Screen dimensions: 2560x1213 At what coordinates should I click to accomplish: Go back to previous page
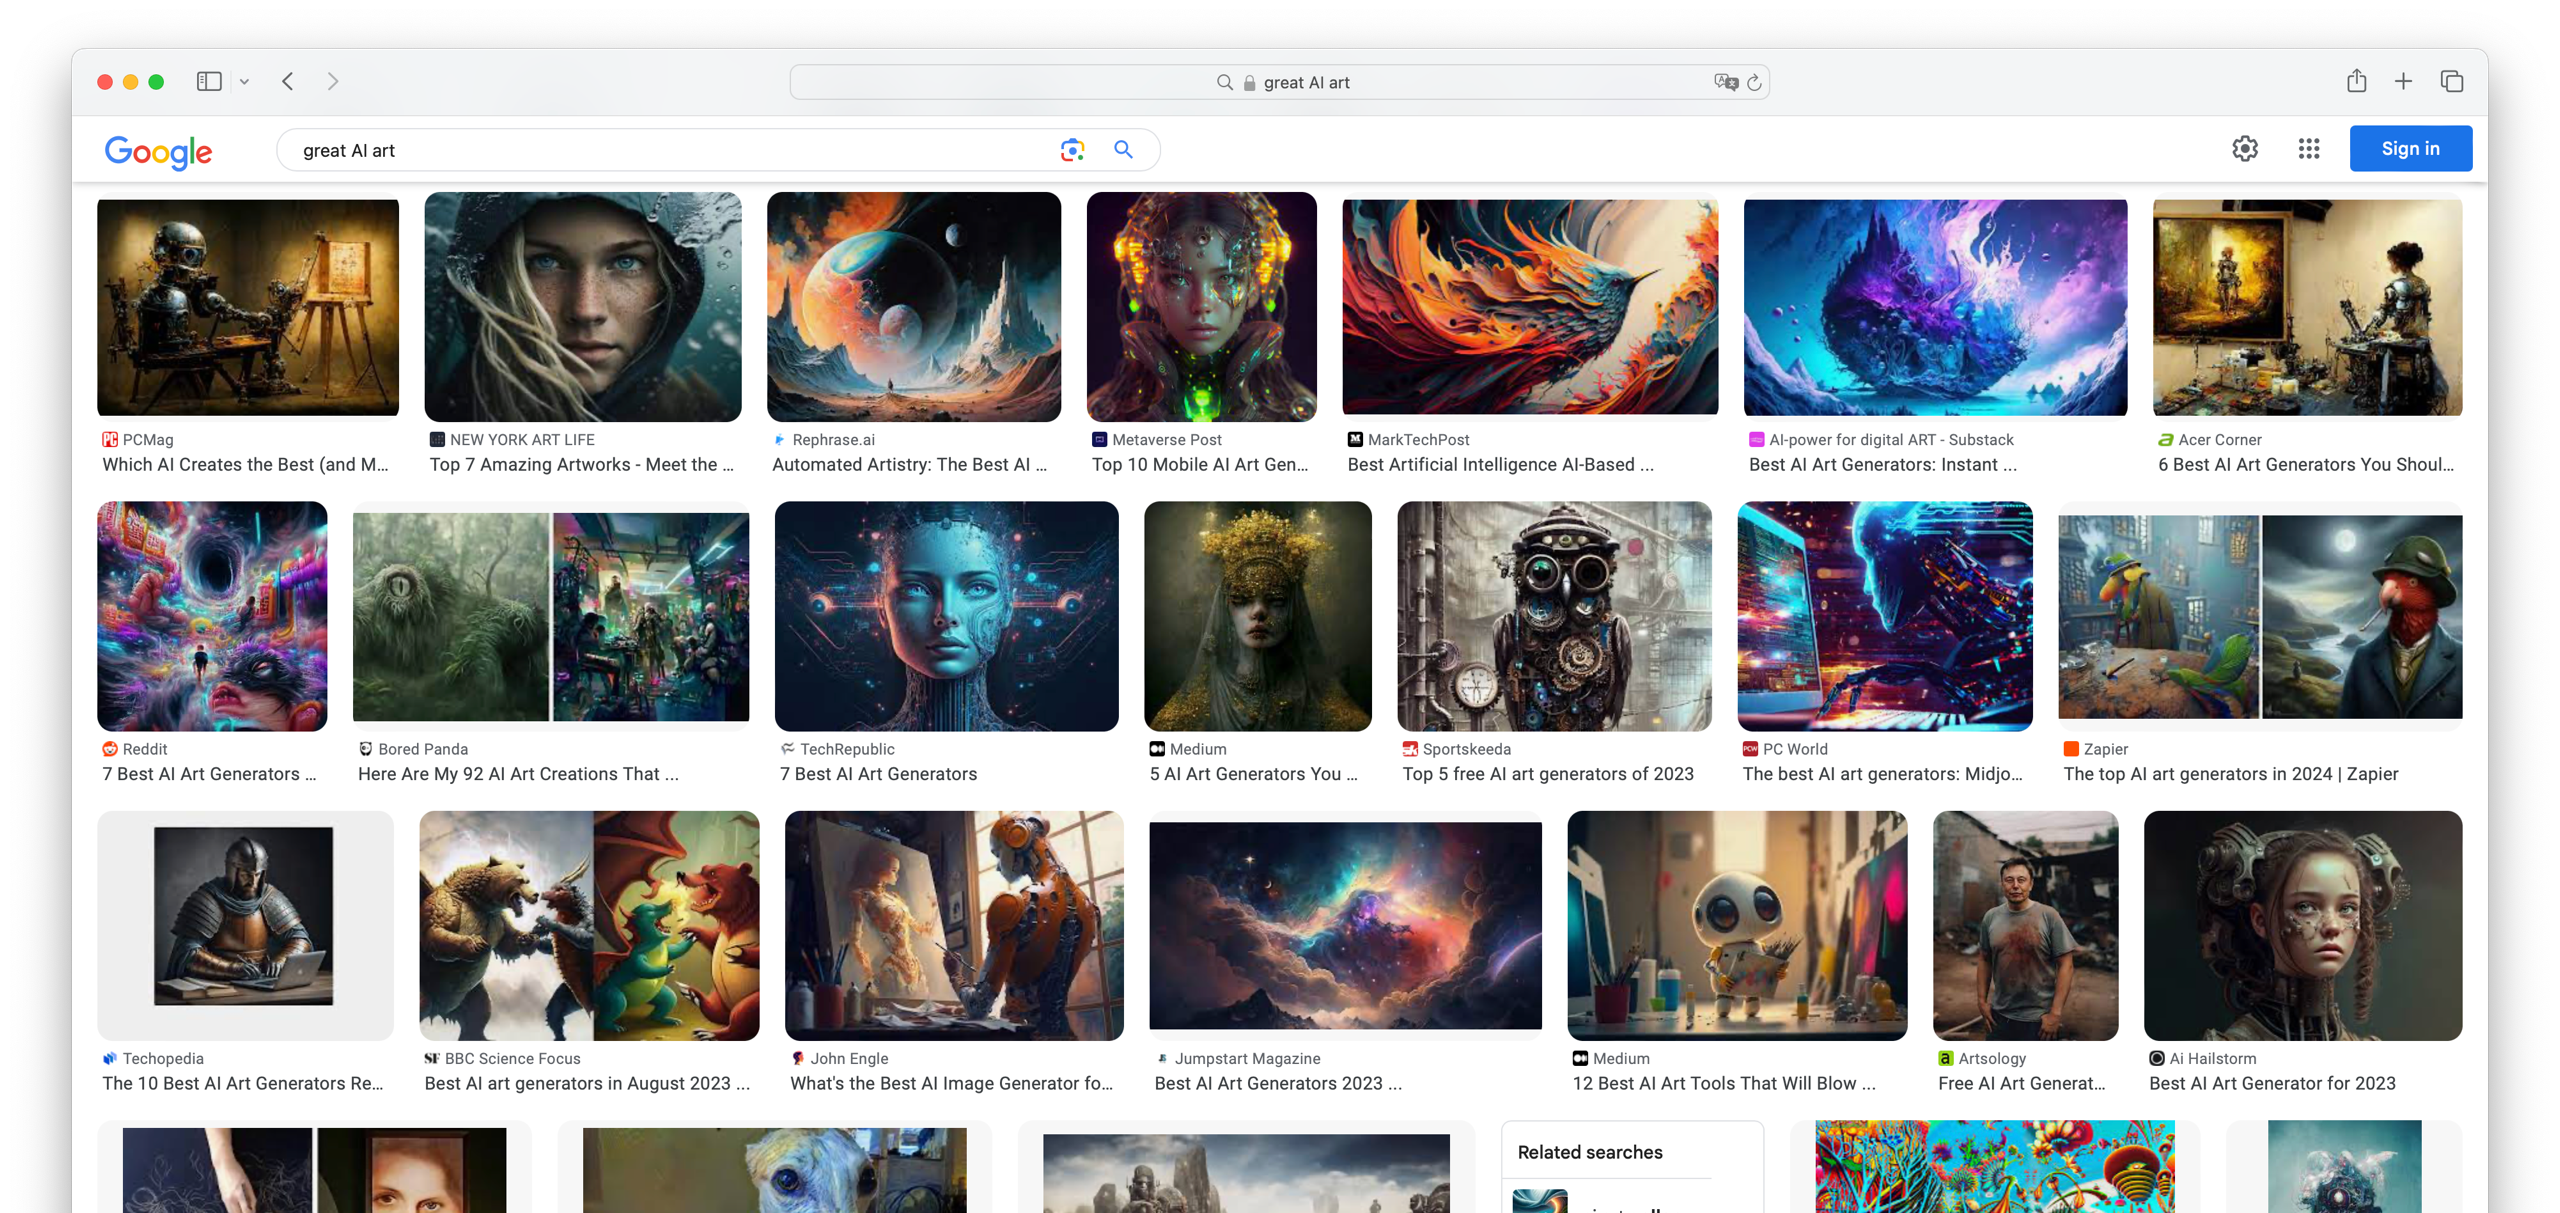pyautogui.click(x=288, y=81)
